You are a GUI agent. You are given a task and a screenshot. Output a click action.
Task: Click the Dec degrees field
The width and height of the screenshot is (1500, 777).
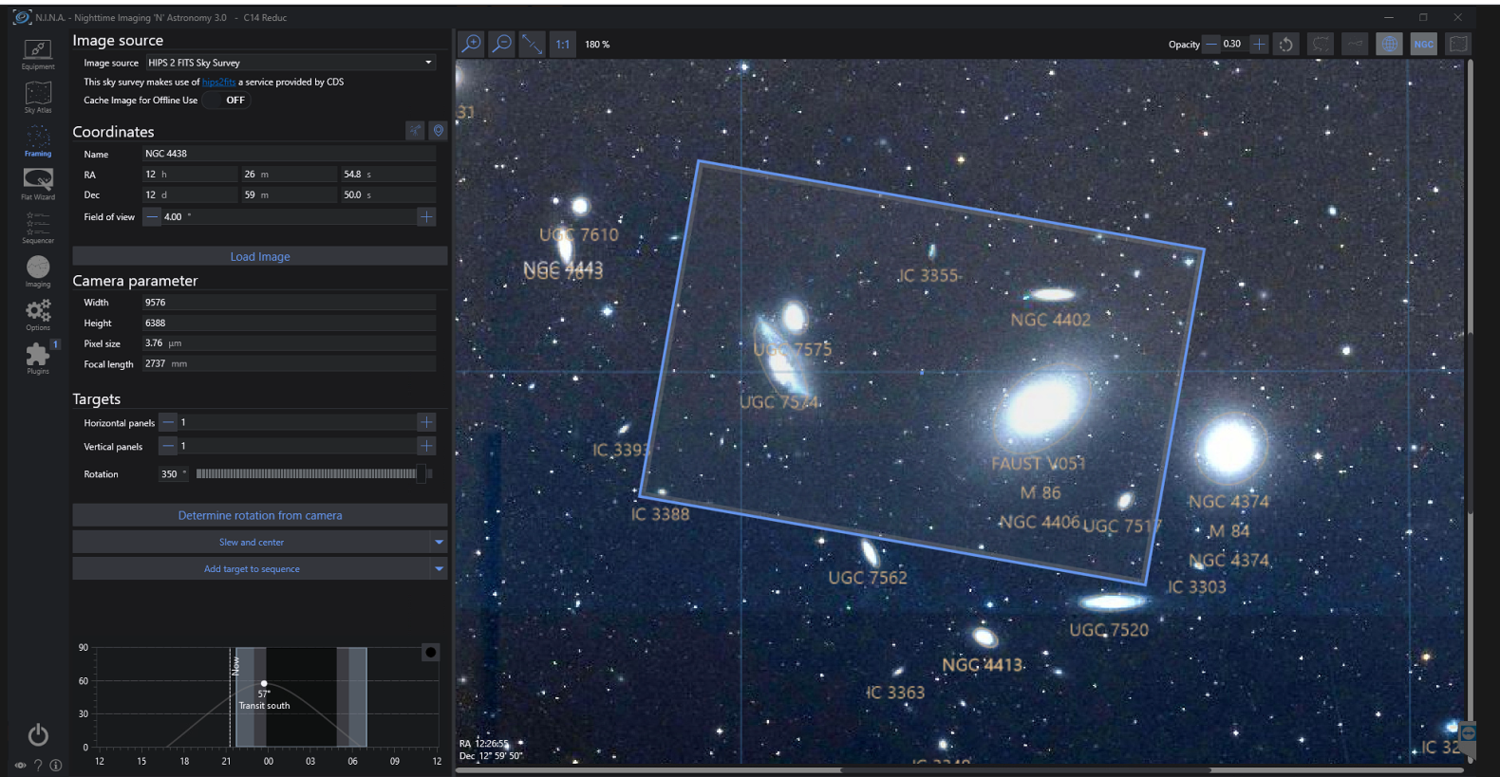click(x=190, y=195)
